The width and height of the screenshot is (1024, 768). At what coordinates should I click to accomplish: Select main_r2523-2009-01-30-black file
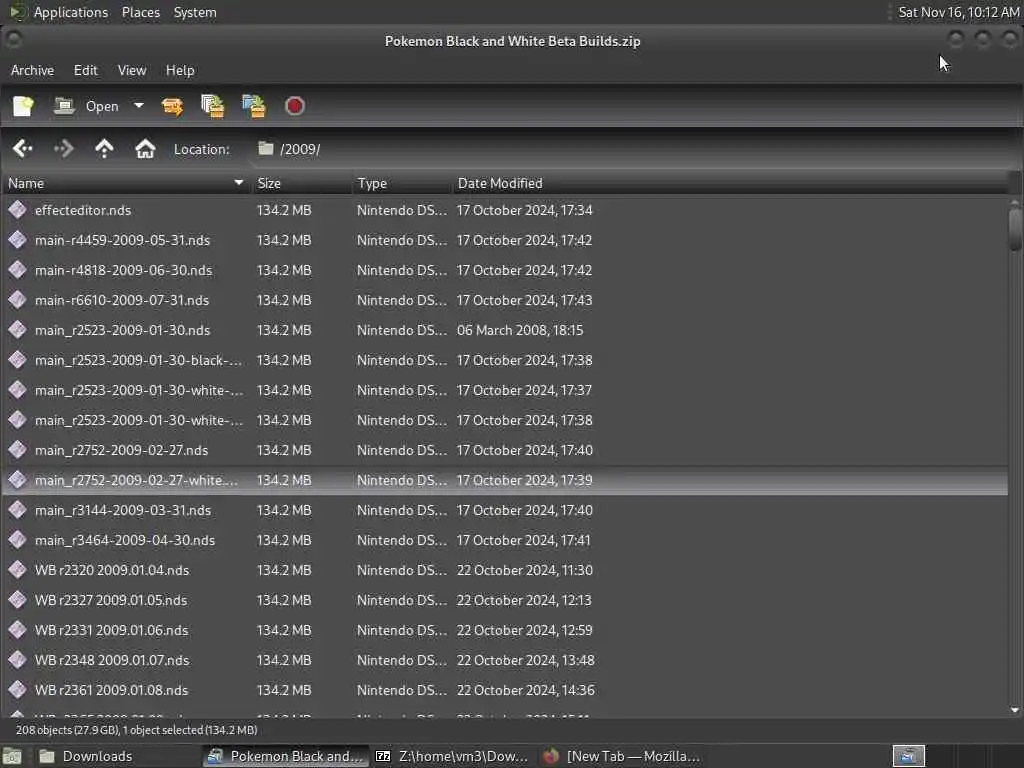[505, 360]
